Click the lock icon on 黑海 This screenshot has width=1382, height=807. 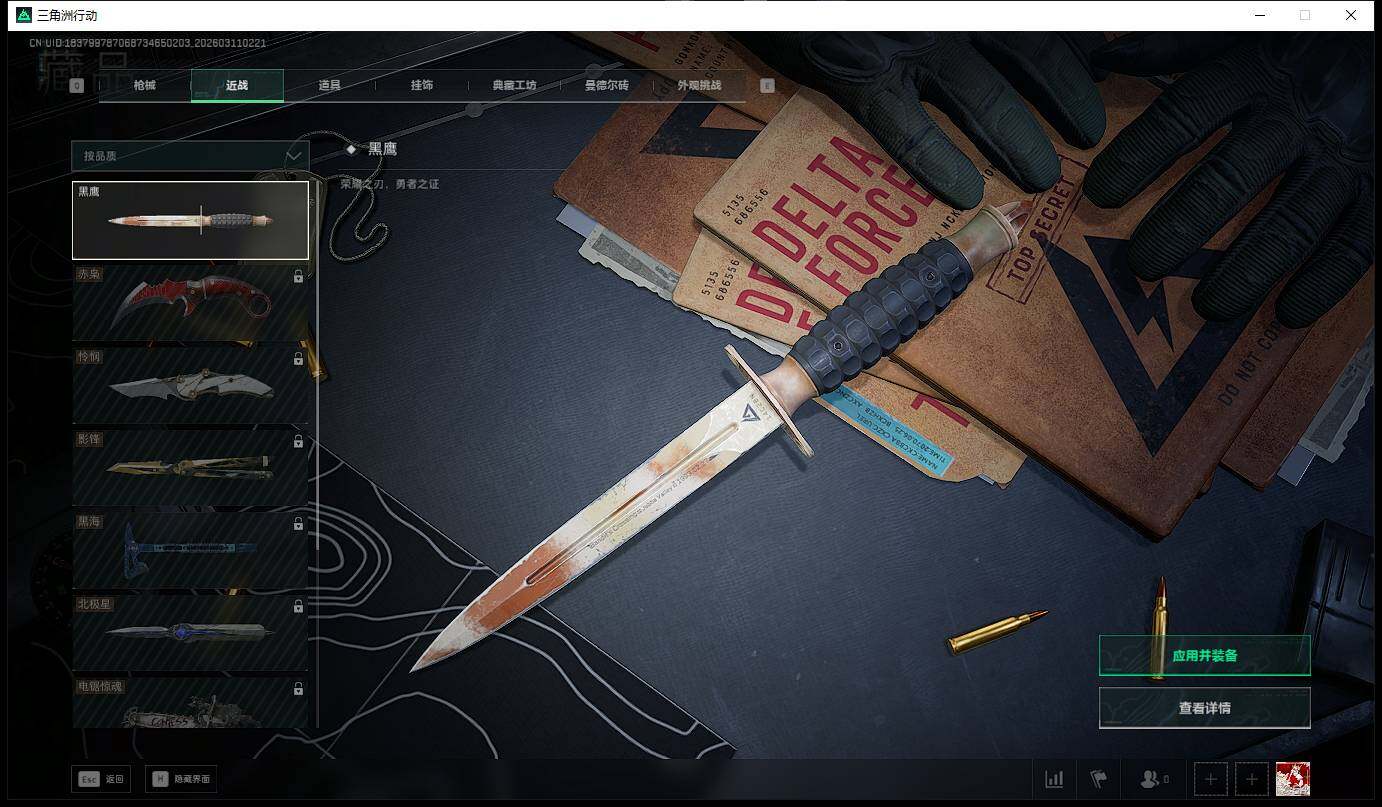(x=298, y=524)
